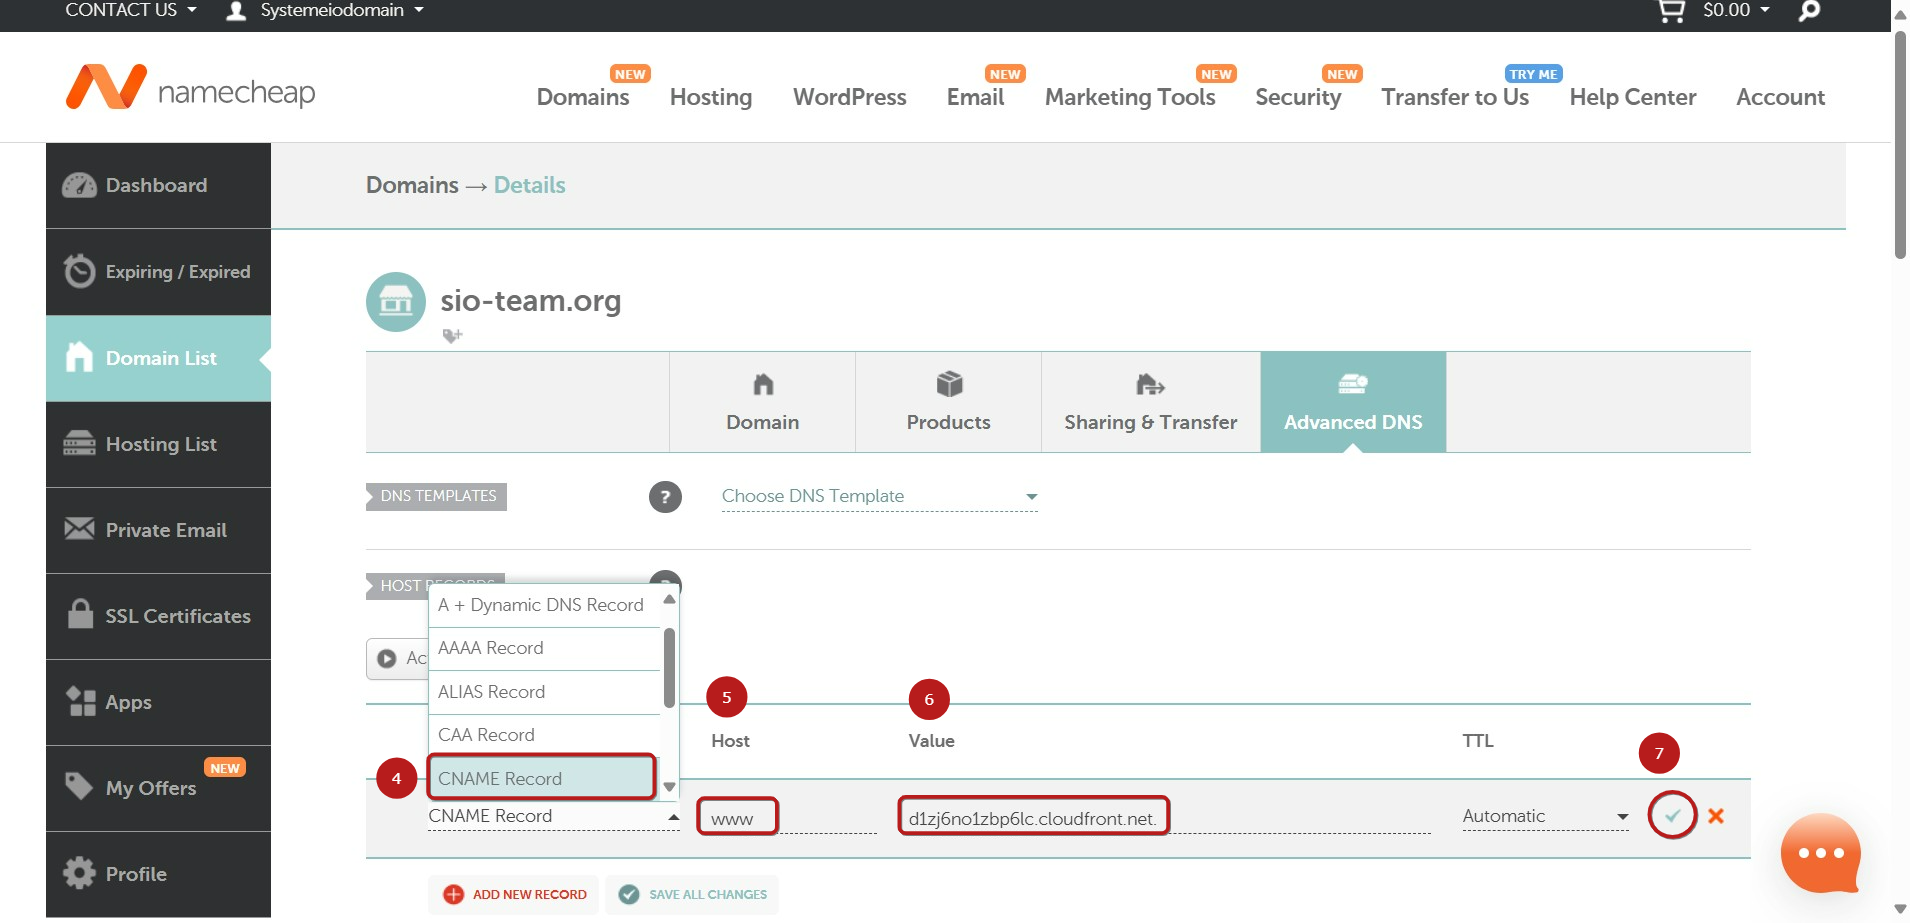
Task: Open the Choose DNS Template dropdown
Action: 880,497
